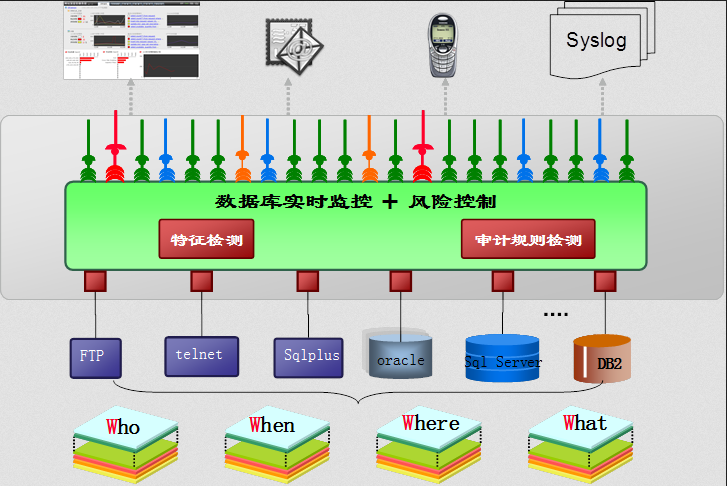This screenshot has width=727, height=486.
Task: Click the red square connector above DB2
Action: 604,281
